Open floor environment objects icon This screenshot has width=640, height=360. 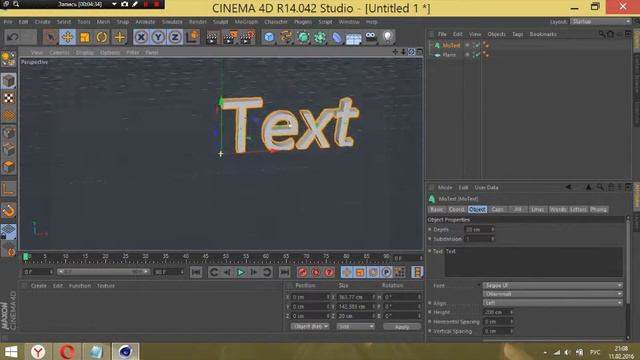(353, 38)
